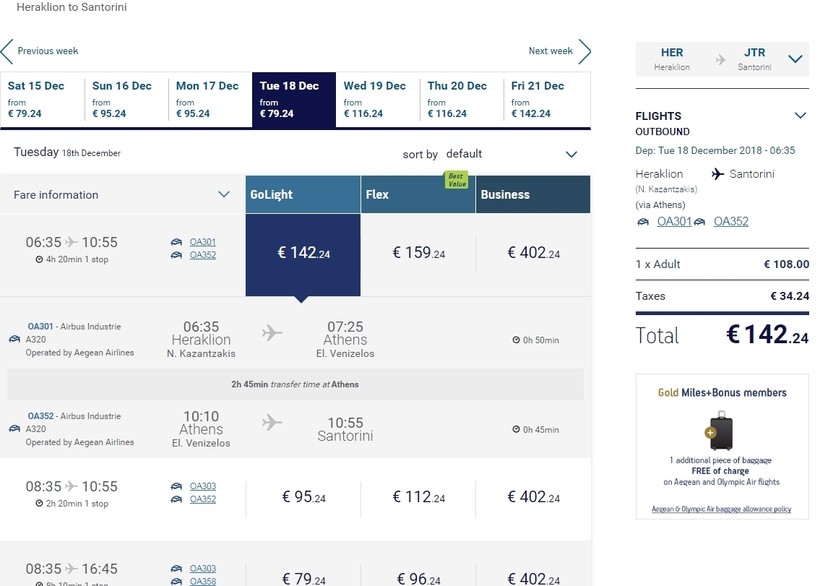Select the Sat 15 Dec date tab
Screen dimensions: 820x586
[41, 99]
